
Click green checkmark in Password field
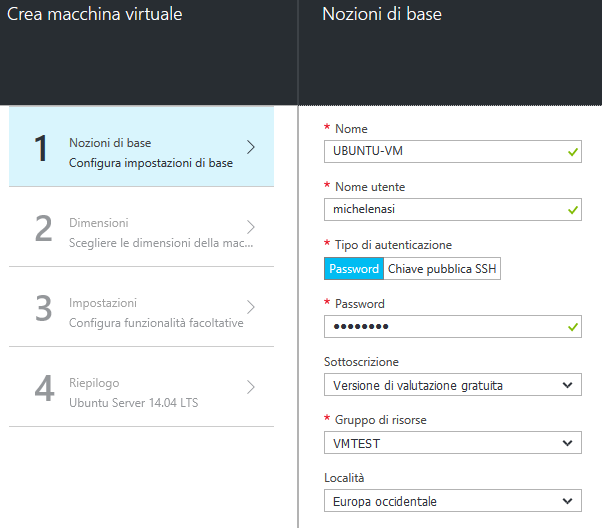pos(572,327)
